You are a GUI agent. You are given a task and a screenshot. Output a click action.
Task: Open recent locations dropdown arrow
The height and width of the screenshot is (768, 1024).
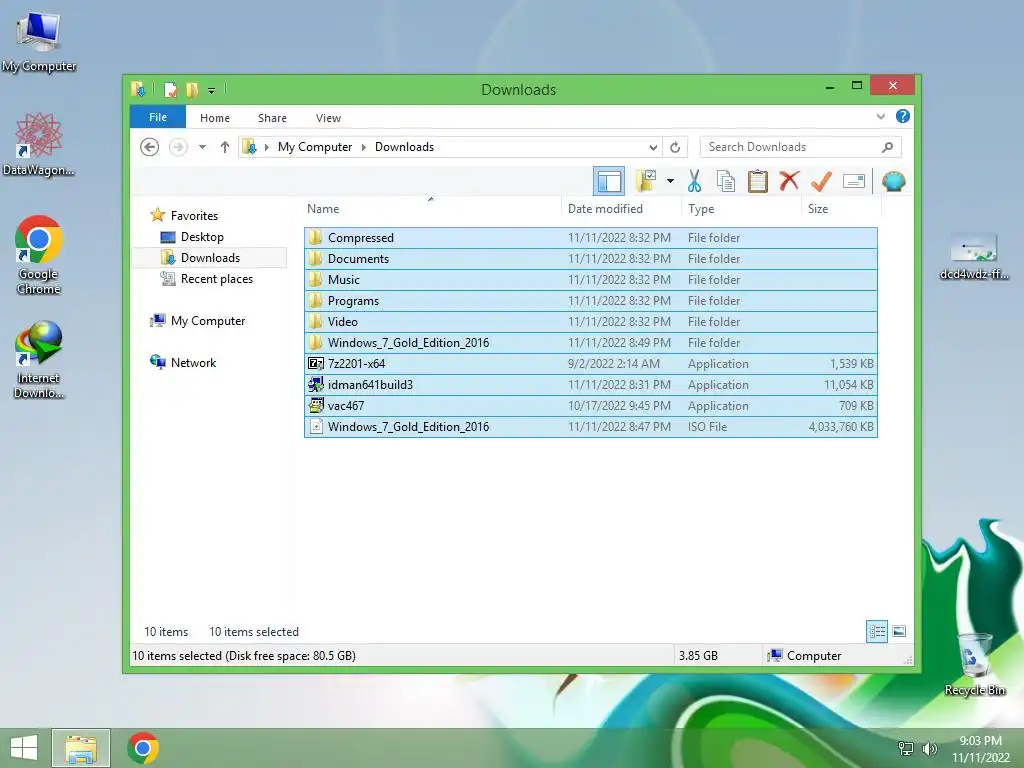click(x=202, y=147)
